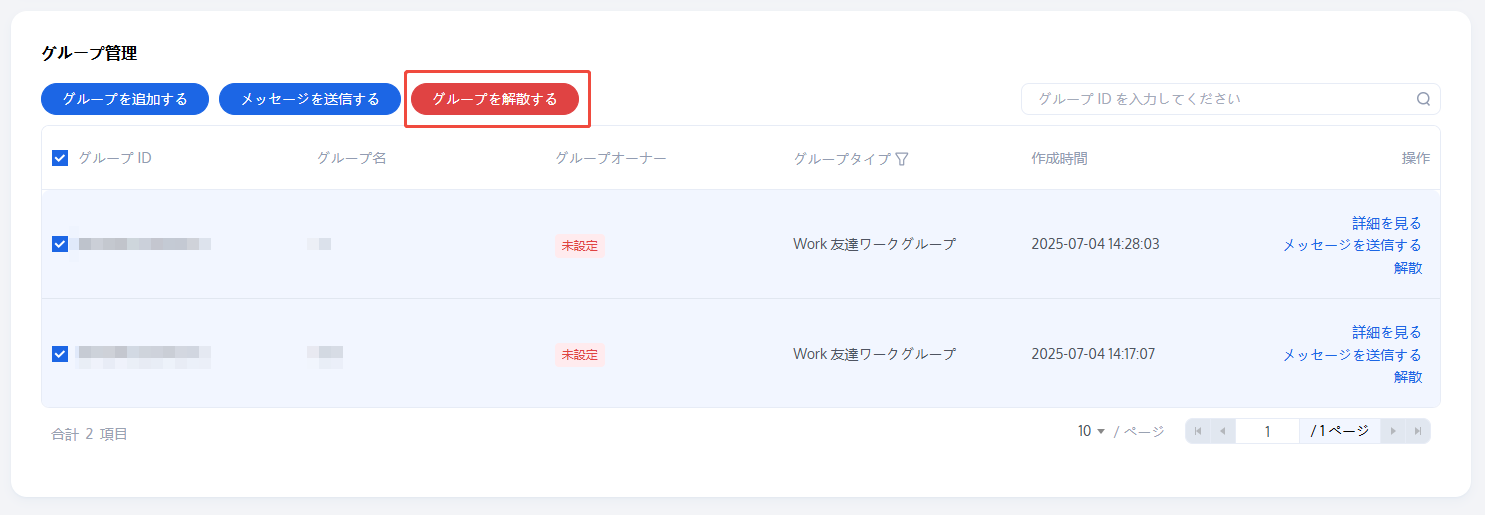Click 解散 link in the 14:28:03 row
The height and width of the screenshot is (515, 1485).
(x=1408, y=267)
